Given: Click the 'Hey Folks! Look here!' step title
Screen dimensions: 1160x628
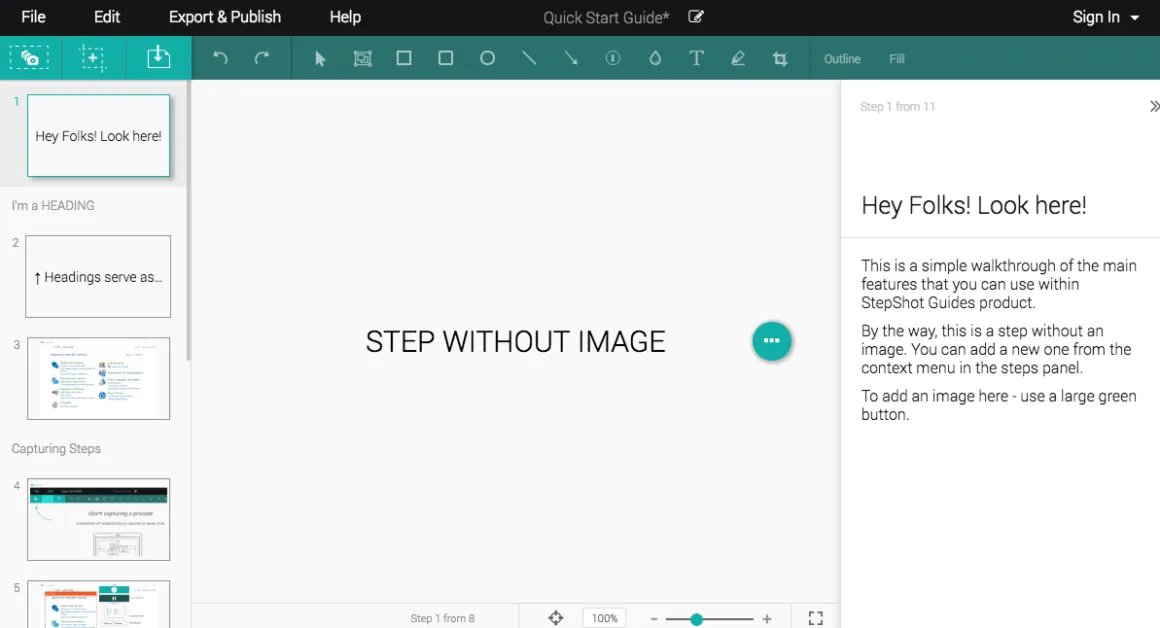Looking at the screenshot, I should point(974,205).
